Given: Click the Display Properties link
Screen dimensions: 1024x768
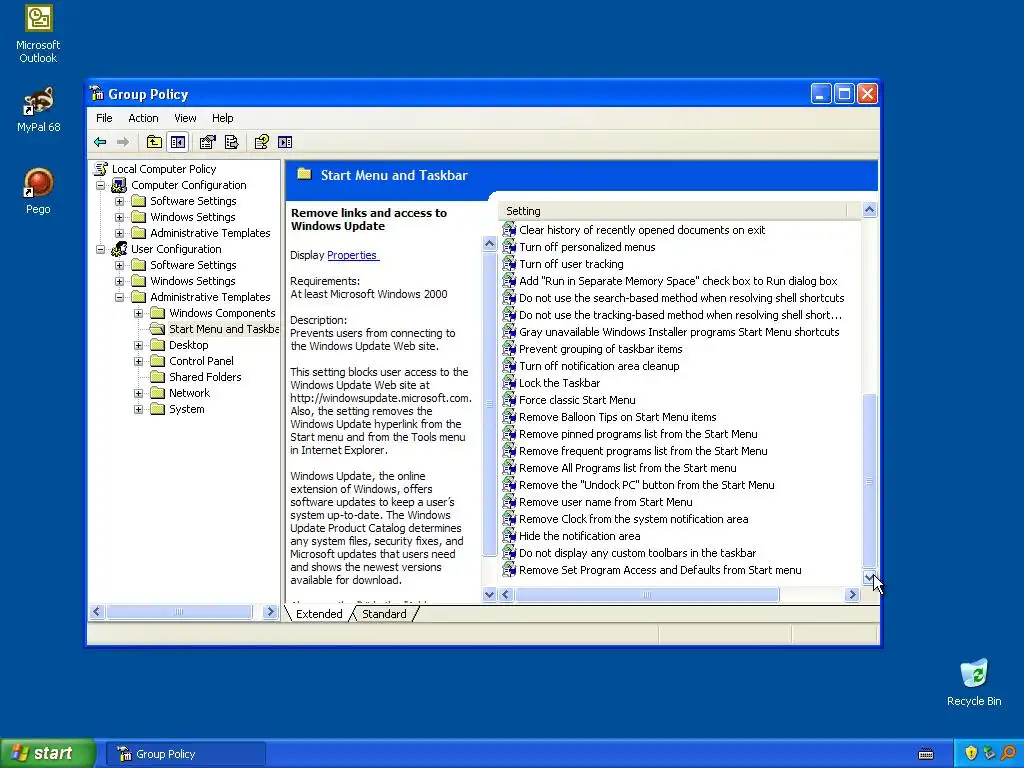Looking at the screenshot, I should (353, 255).
